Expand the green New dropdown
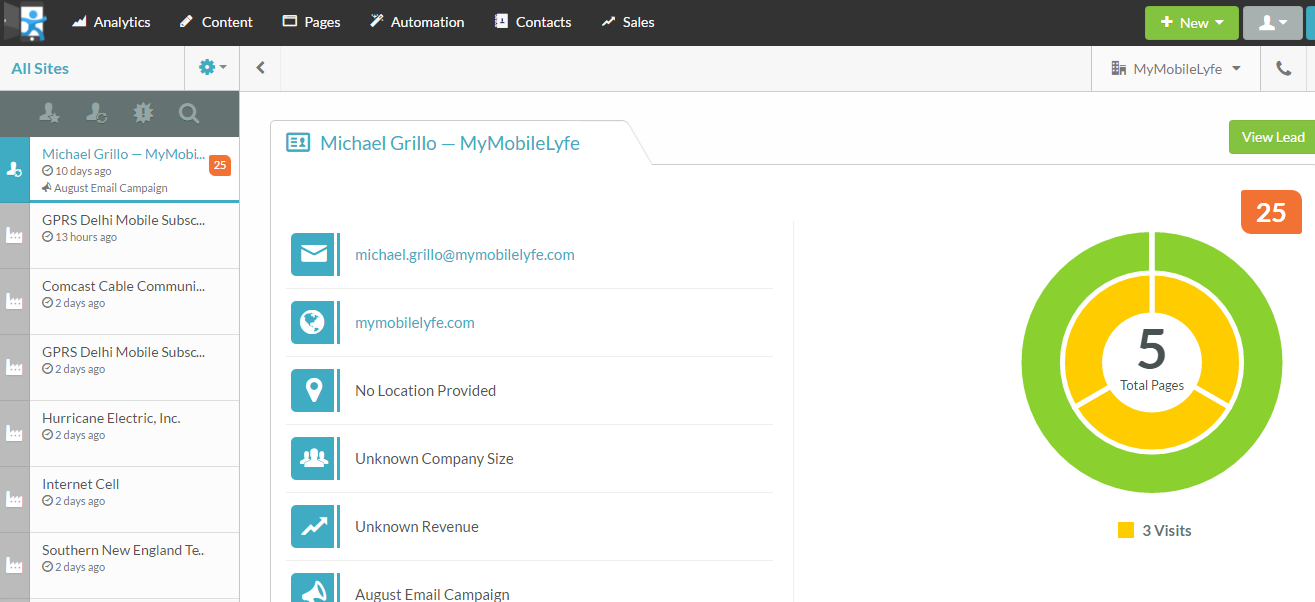This screenshot has height=602, width=1315. pos(1192,23)
